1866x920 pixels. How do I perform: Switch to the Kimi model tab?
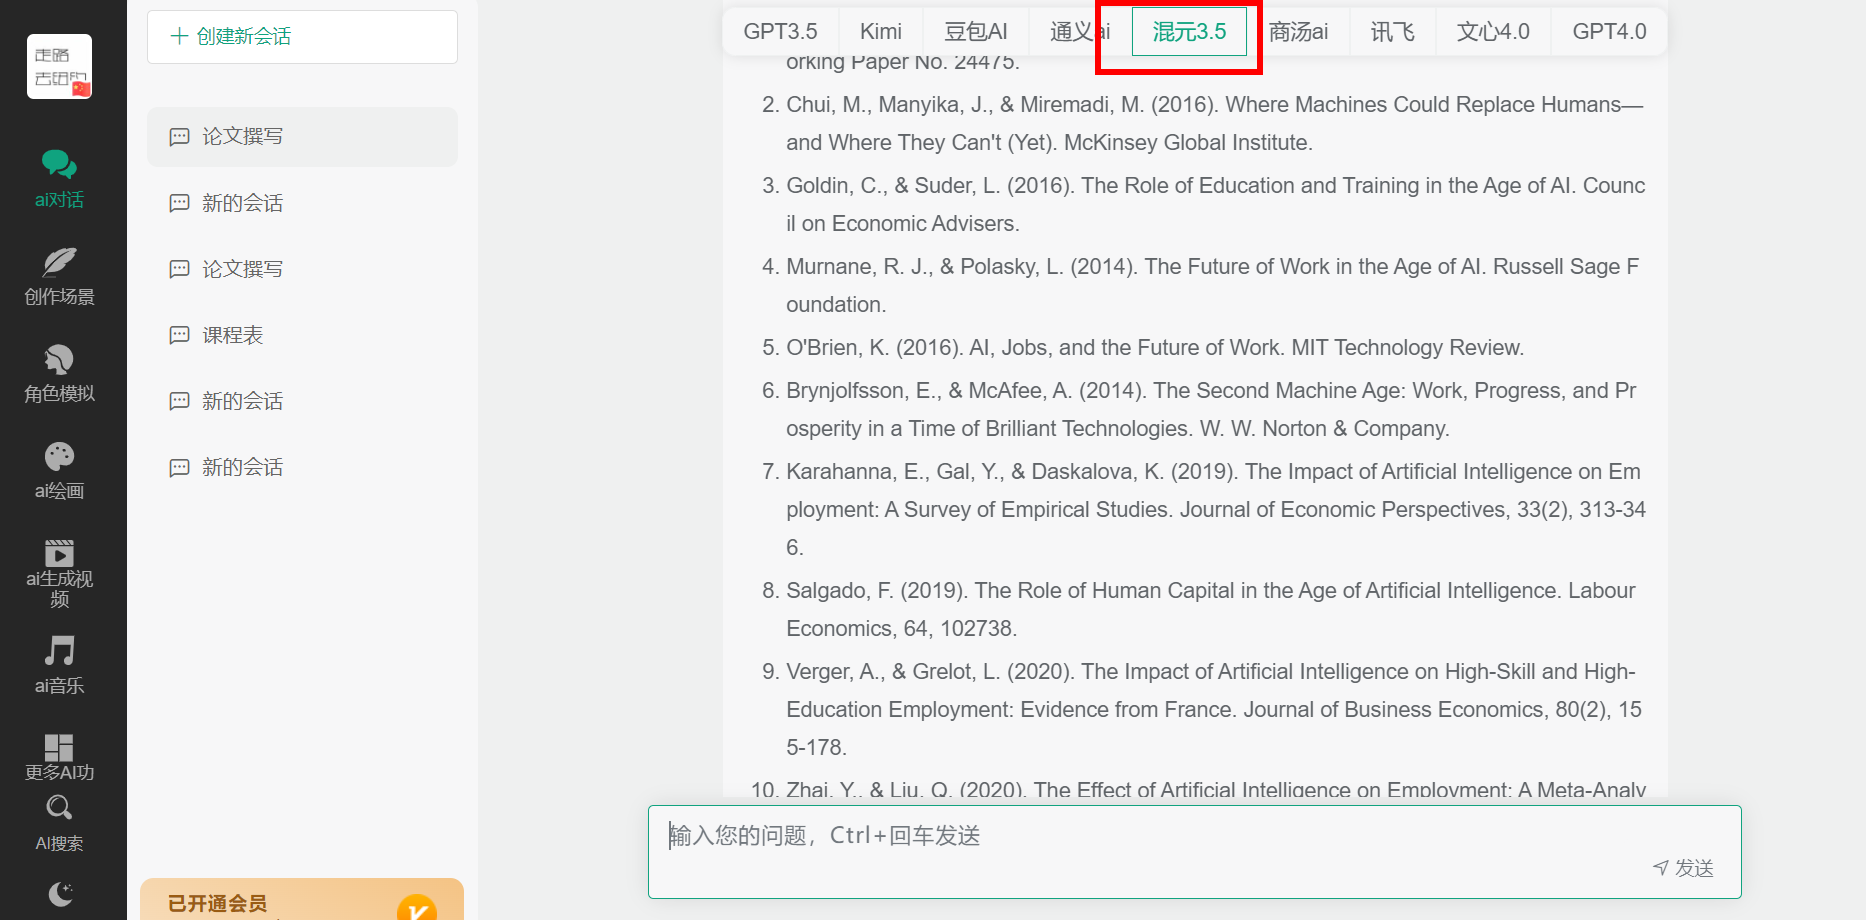tap(880, 32)
